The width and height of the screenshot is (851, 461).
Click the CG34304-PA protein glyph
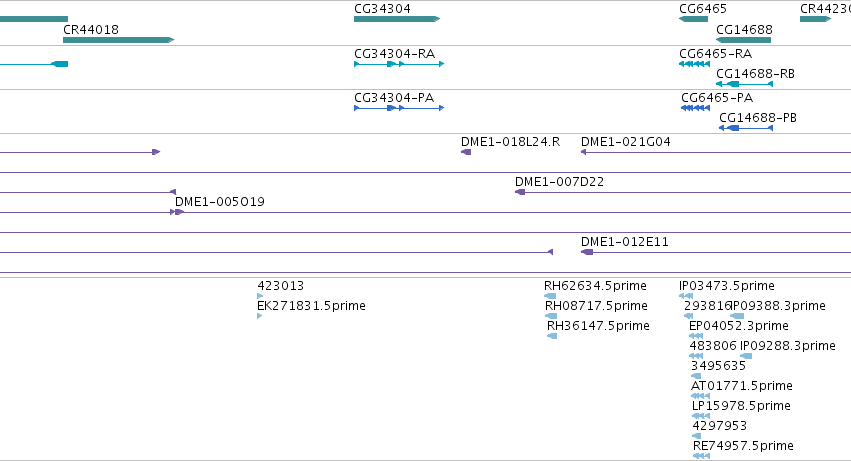click(x=399, y=108)
